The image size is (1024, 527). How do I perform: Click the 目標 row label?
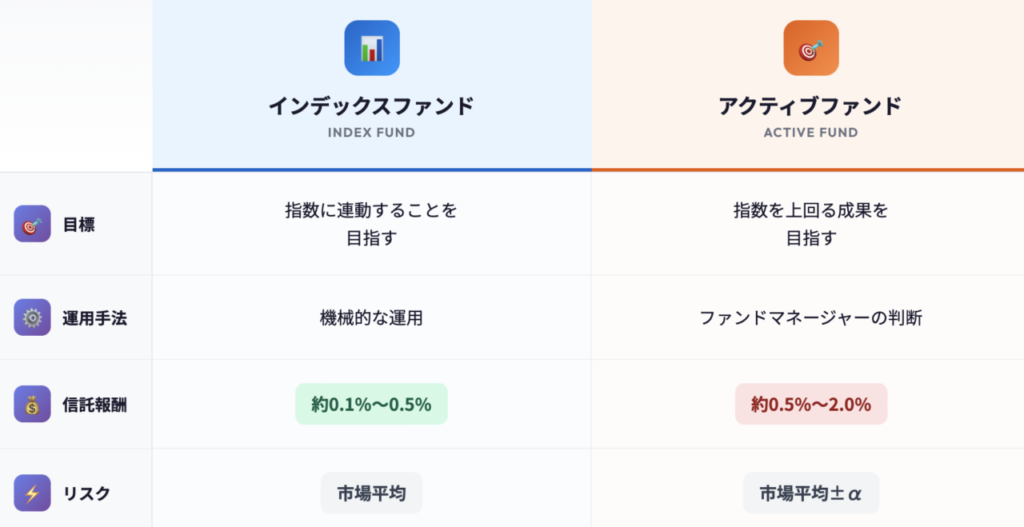click(79, 224)
